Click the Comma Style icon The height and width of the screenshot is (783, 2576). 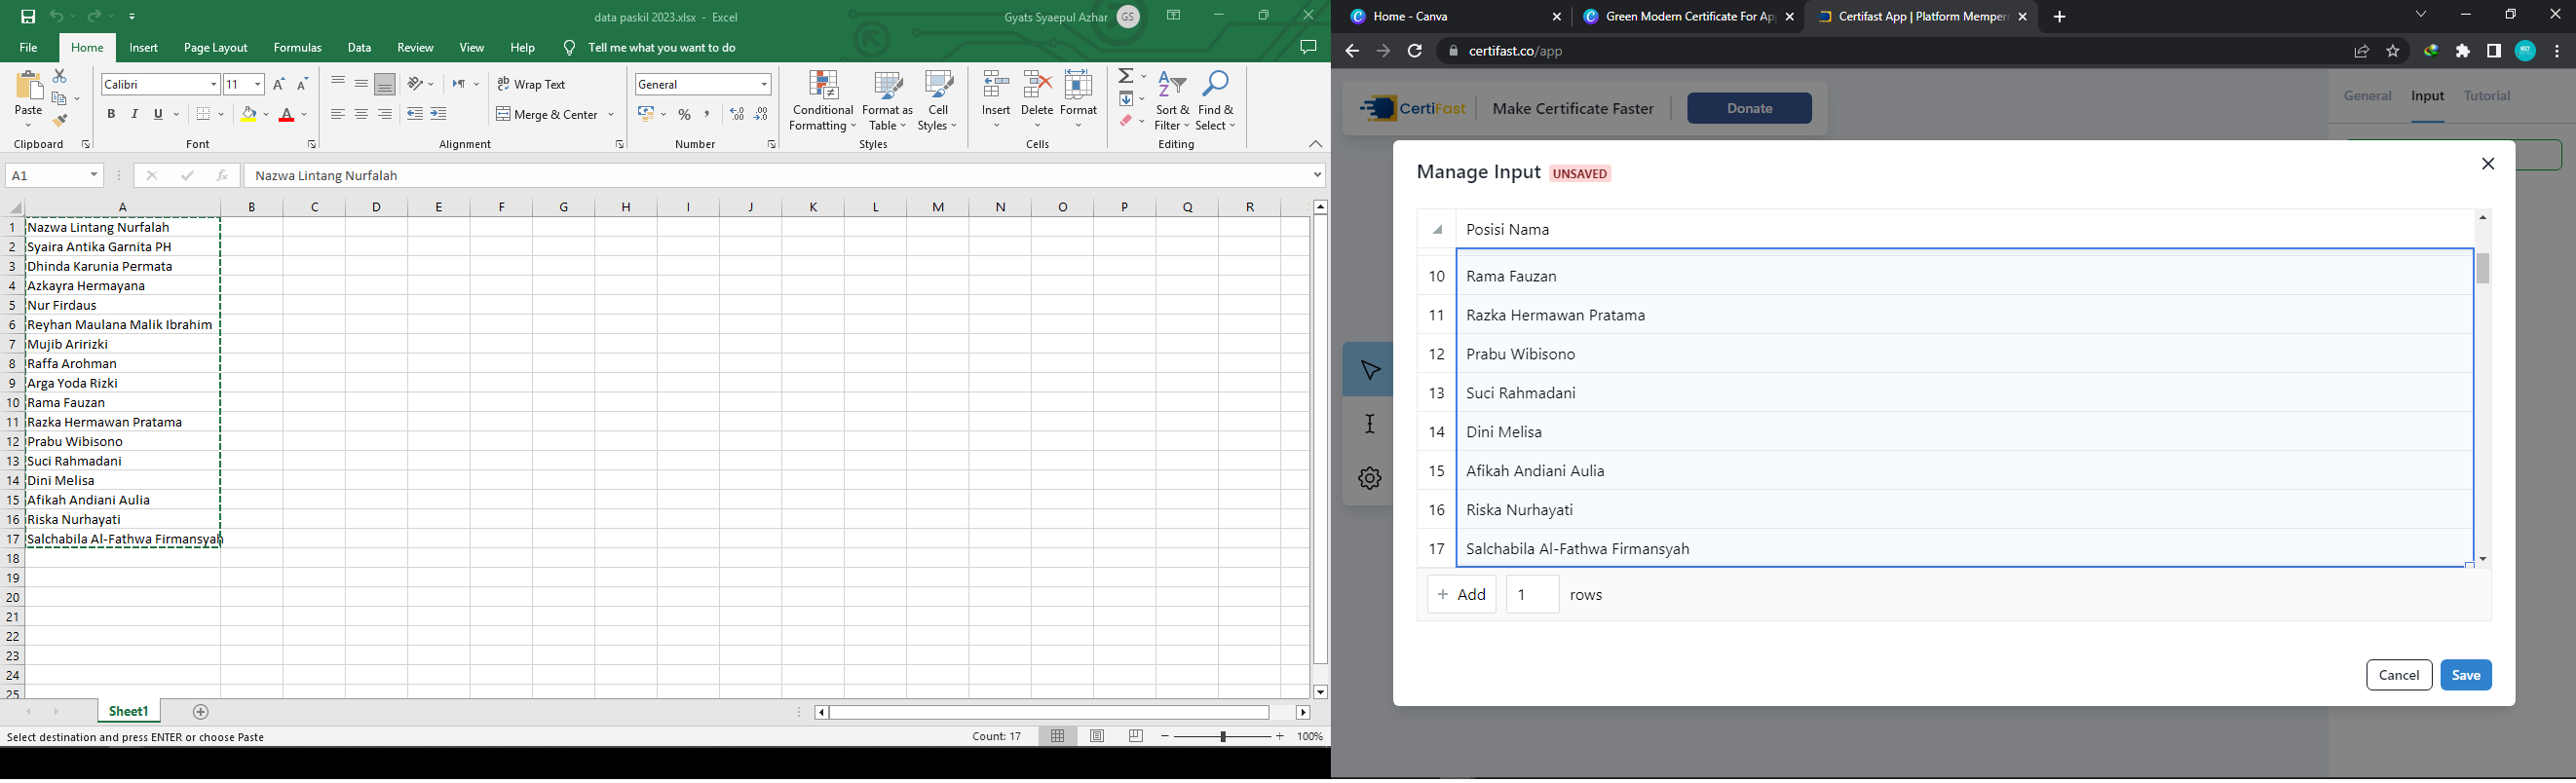pos(708,115)
